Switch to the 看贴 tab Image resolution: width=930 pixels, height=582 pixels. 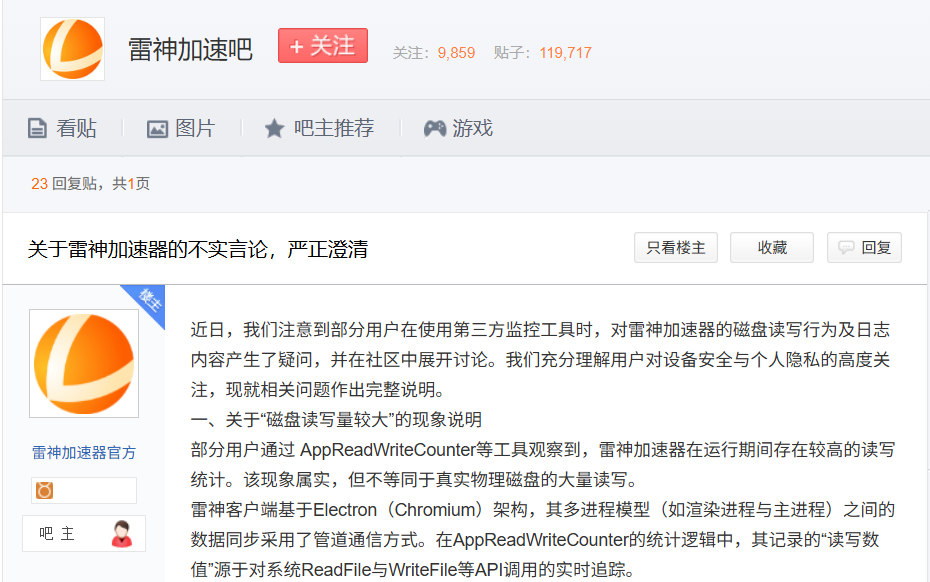tap(63, 128)
